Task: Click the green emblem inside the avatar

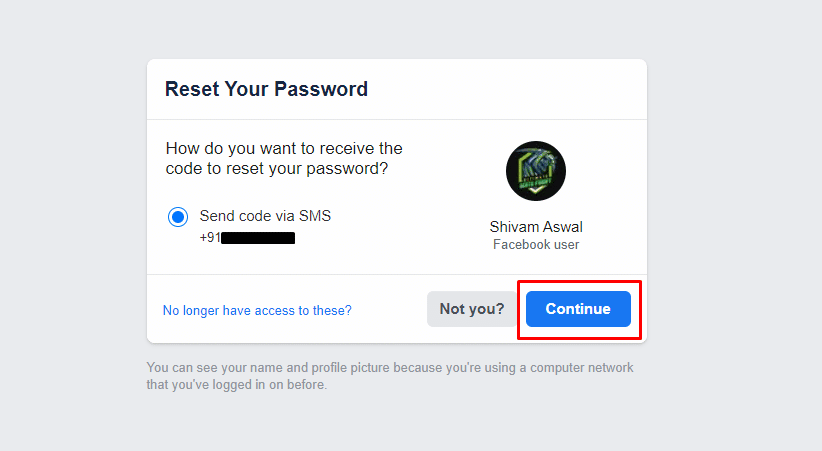Action: click(536, 171)
